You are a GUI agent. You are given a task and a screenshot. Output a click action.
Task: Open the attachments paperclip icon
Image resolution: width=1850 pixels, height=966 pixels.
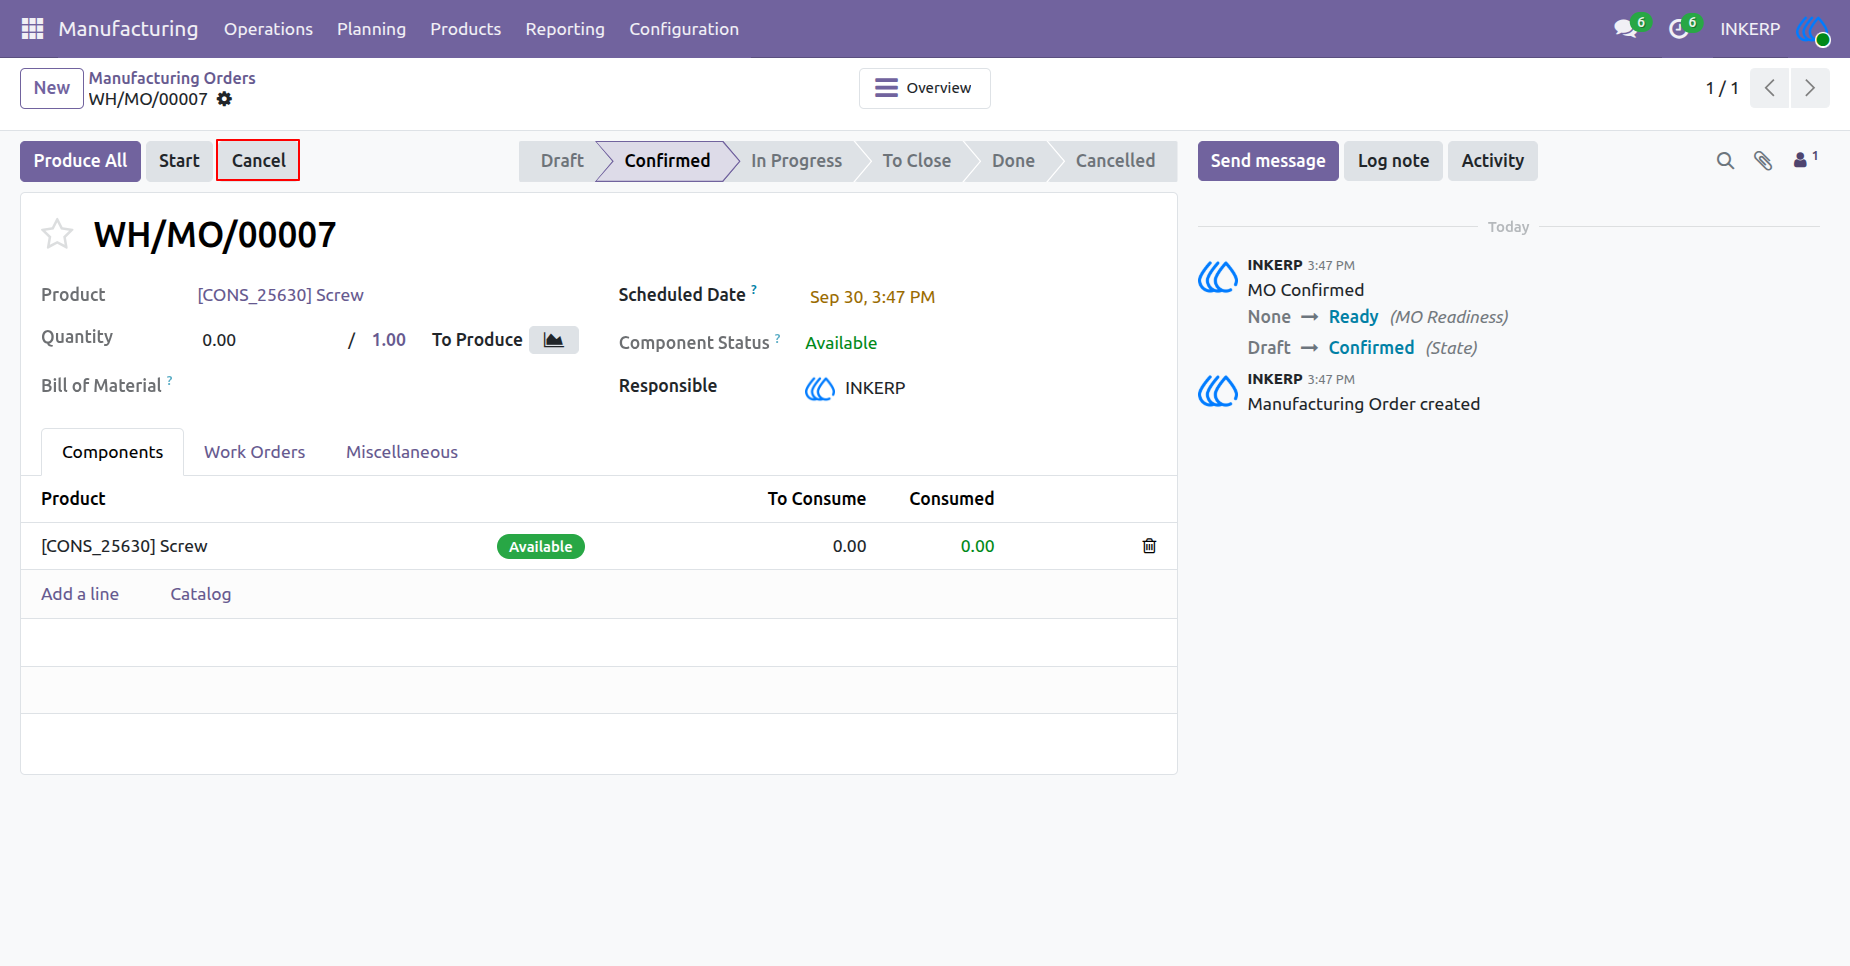pos(1763,161)
